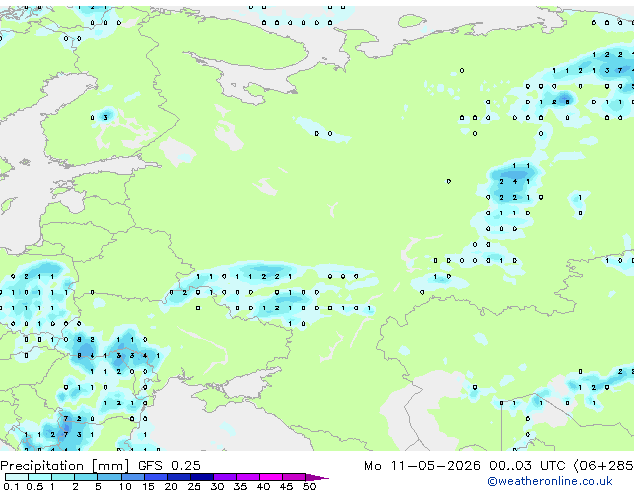This screenshot has width=634, height=490.
Task: Select the legend swatch between 20 and 25
Action: coord(179,477)
